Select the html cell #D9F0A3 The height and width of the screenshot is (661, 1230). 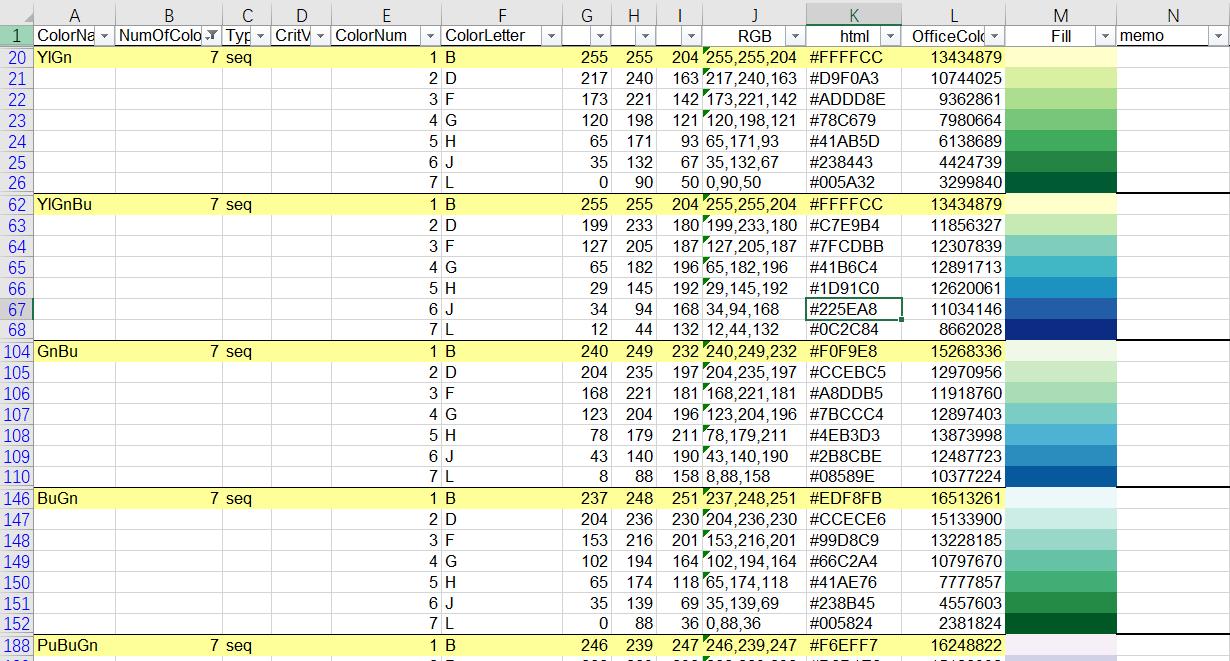tap(854, 78)
